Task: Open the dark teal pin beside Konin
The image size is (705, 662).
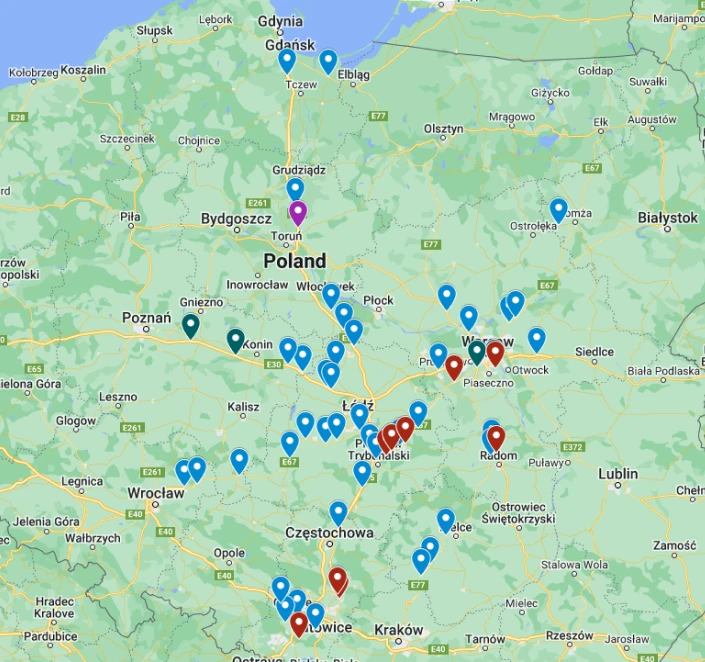Action: pos(235,341)
